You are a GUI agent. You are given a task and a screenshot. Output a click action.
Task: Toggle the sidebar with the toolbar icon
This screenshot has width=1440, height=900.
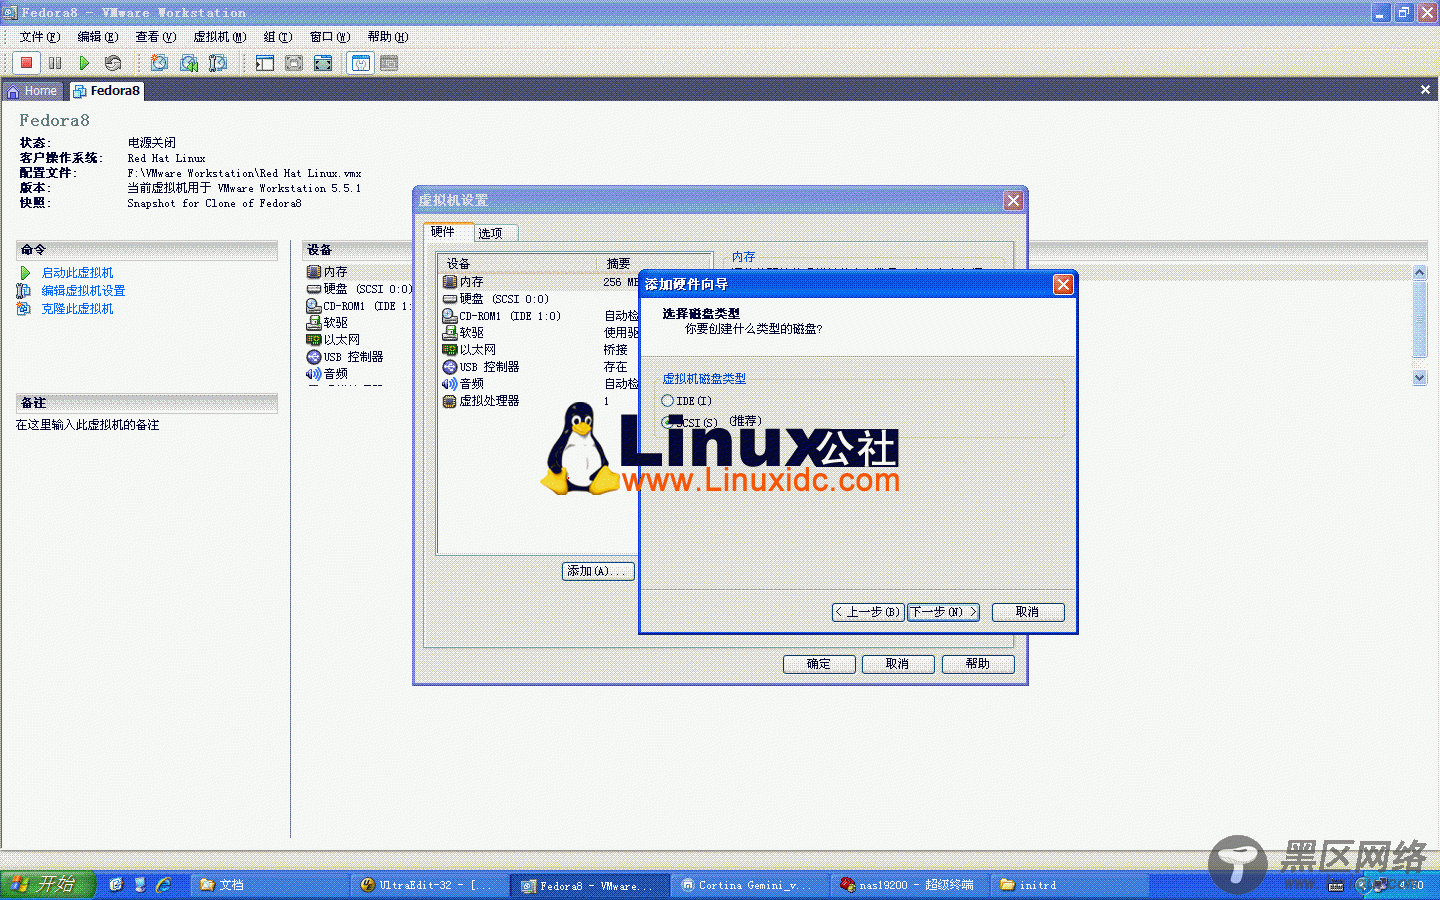265,63
